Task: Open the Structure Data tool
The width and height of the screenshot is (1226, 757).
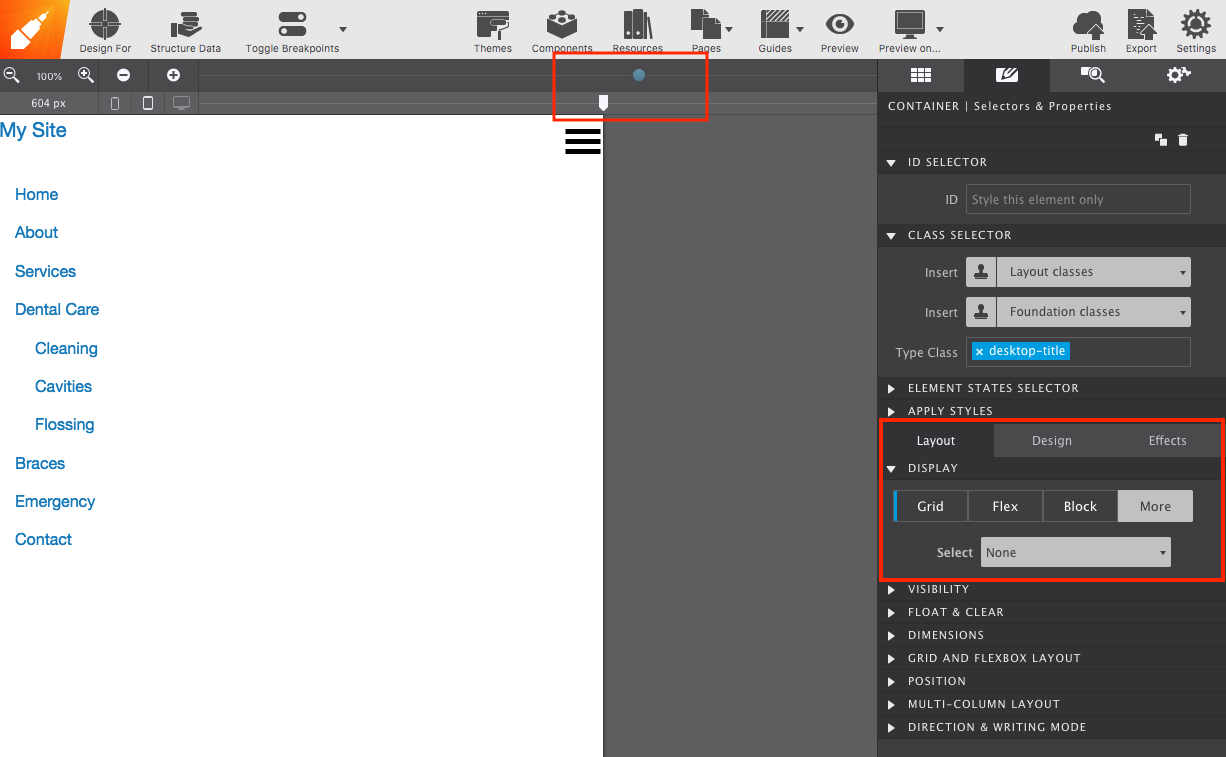Action: pyautogui.click(x=186, y=24)
